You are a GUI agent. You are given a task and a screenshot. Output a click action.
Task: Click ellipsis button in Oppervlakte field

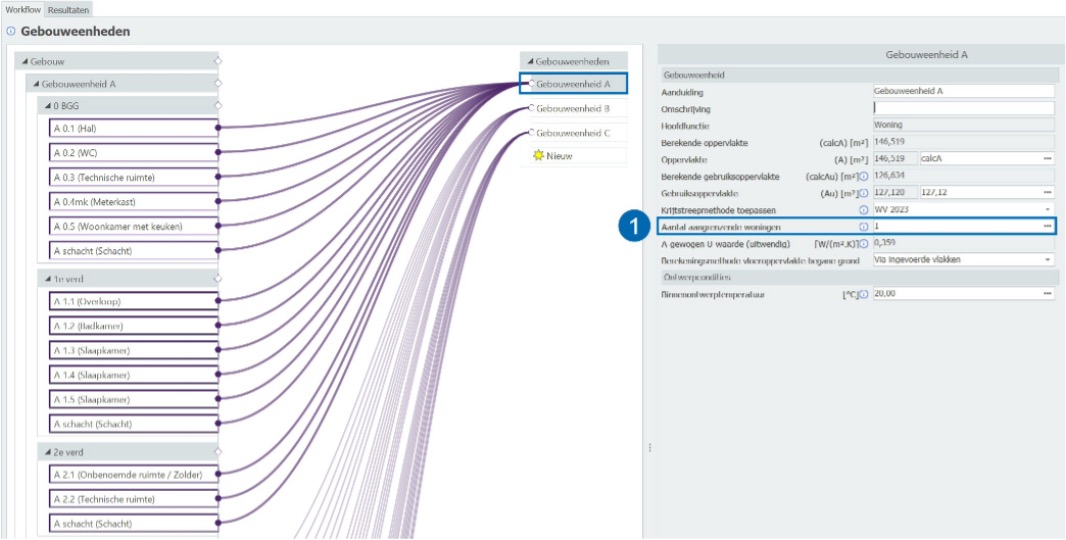tap(1047, 159)
